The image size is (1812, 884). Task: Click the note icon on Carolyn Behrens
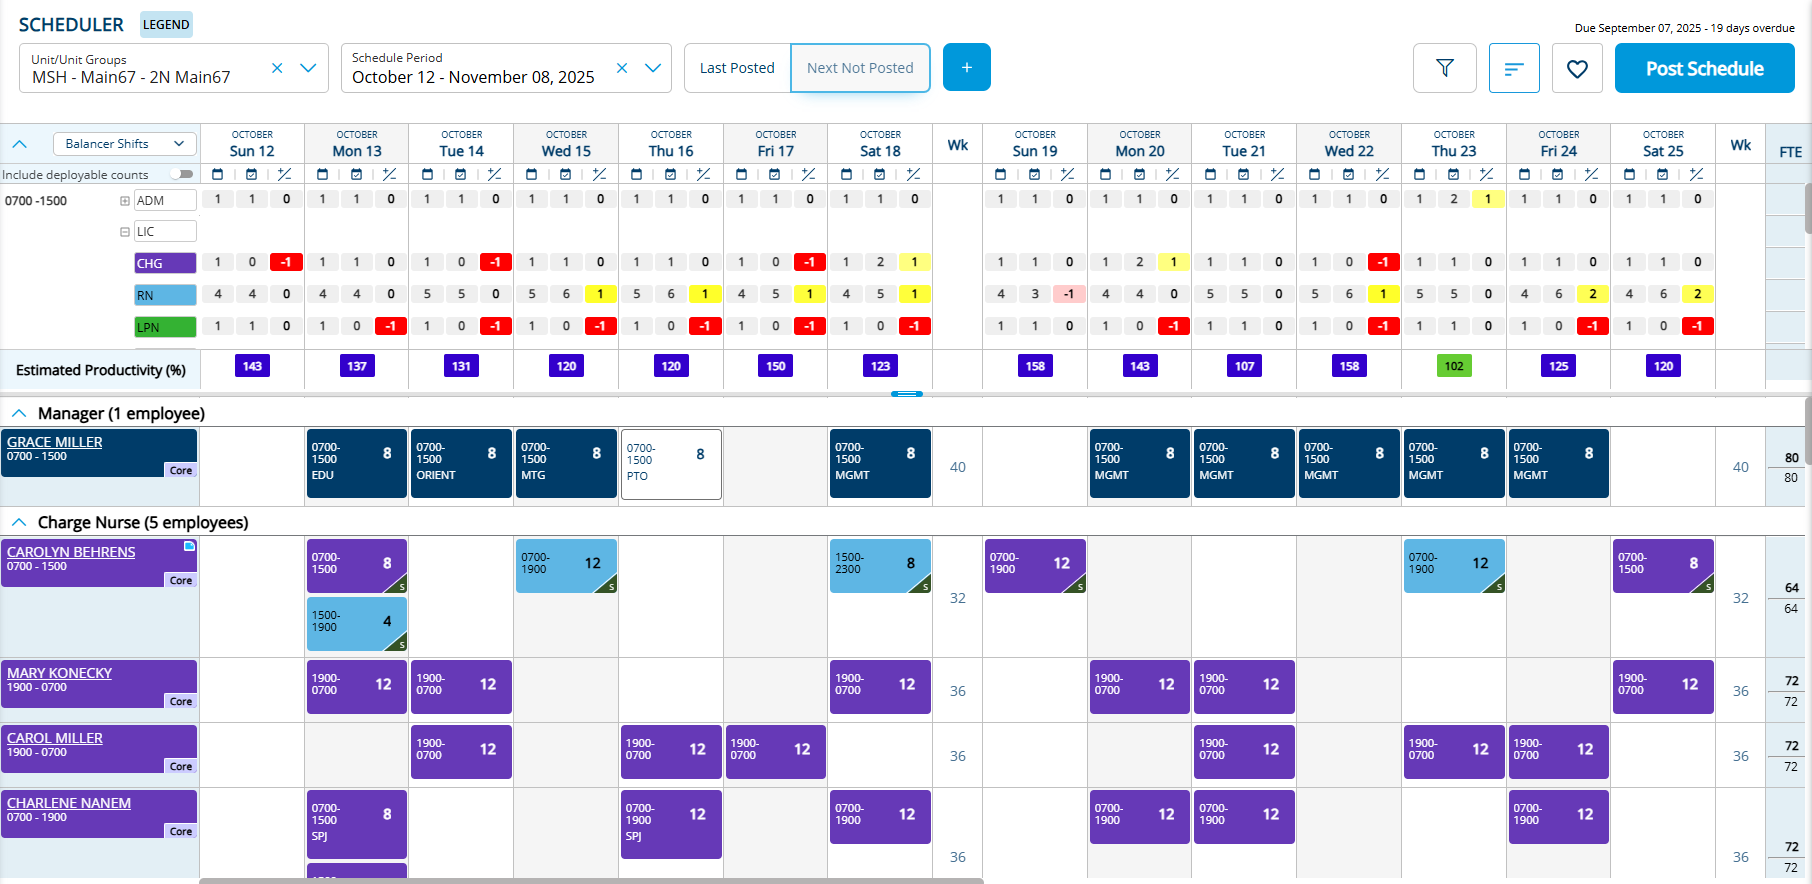[x=188, y=546]
